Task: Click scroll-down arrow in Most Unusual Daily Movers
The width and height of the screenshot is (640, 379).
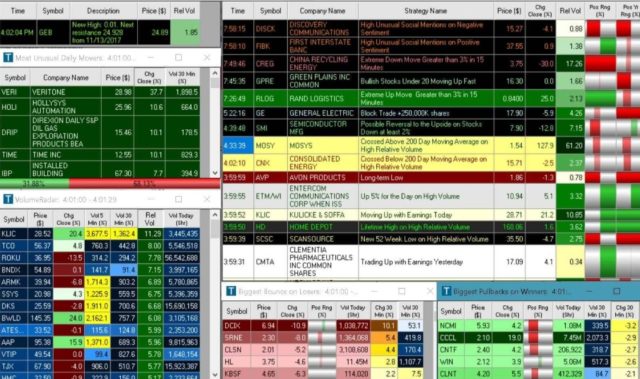Action: (x=215, y=173)
